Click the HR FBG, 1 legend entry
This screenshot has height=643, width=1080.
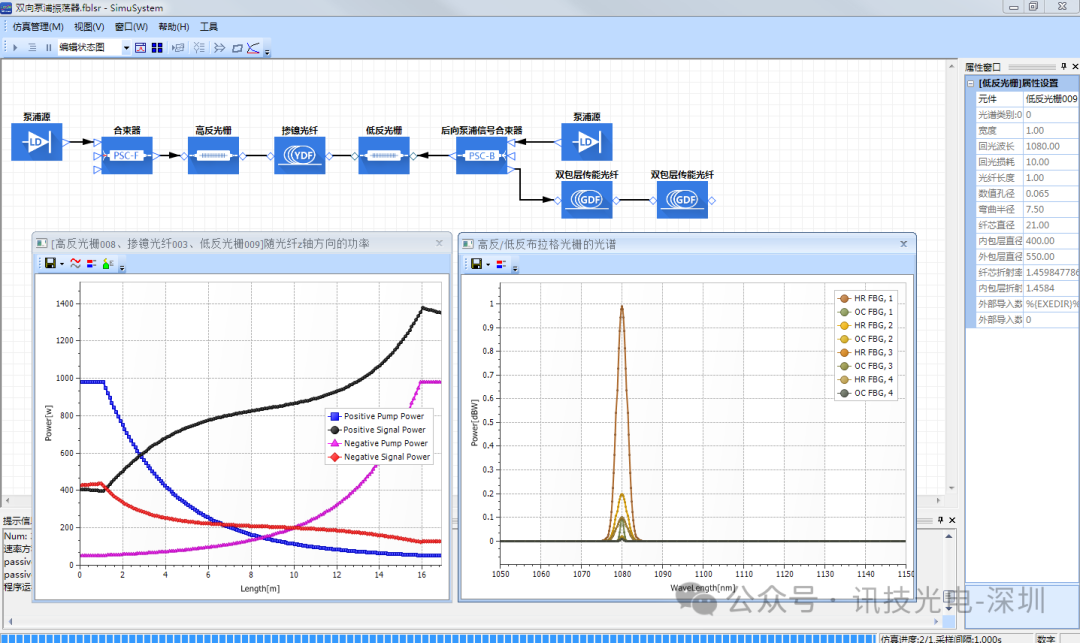tap(865, 298)
